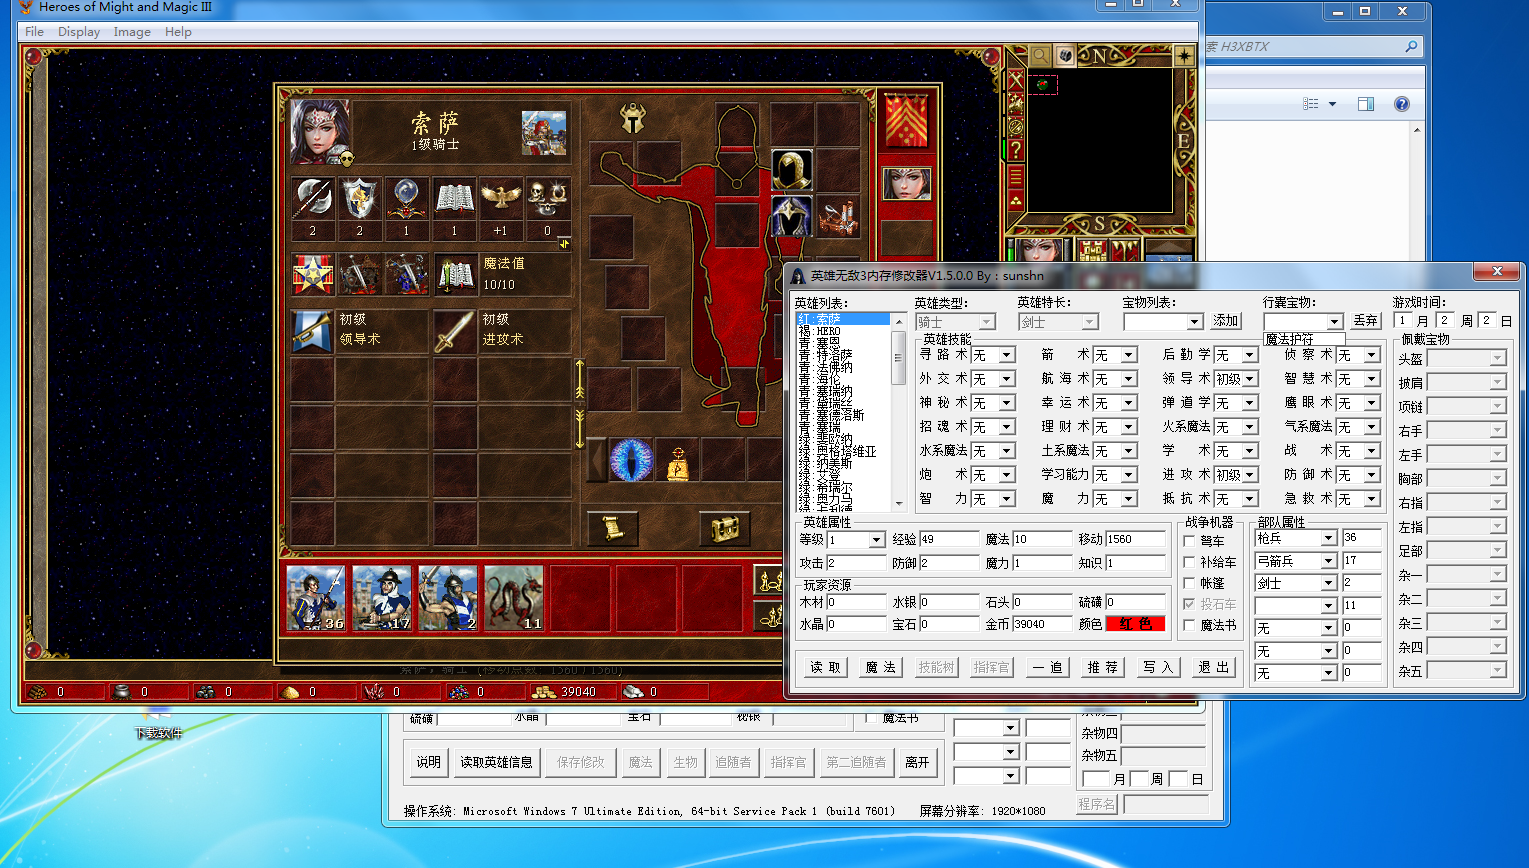Open the Display menu

[79, 32]
